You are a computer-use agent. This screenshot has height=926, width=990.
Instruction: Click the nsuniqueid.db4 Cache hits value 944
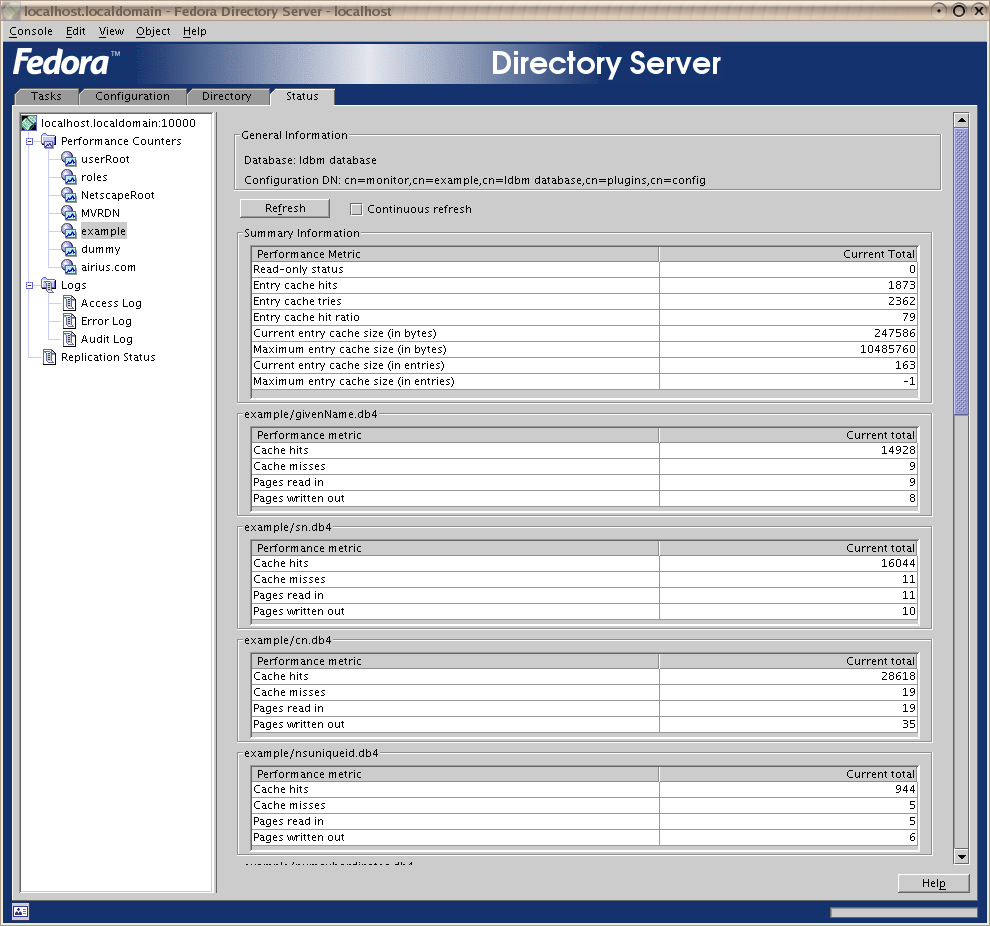(x=905, y=789)
